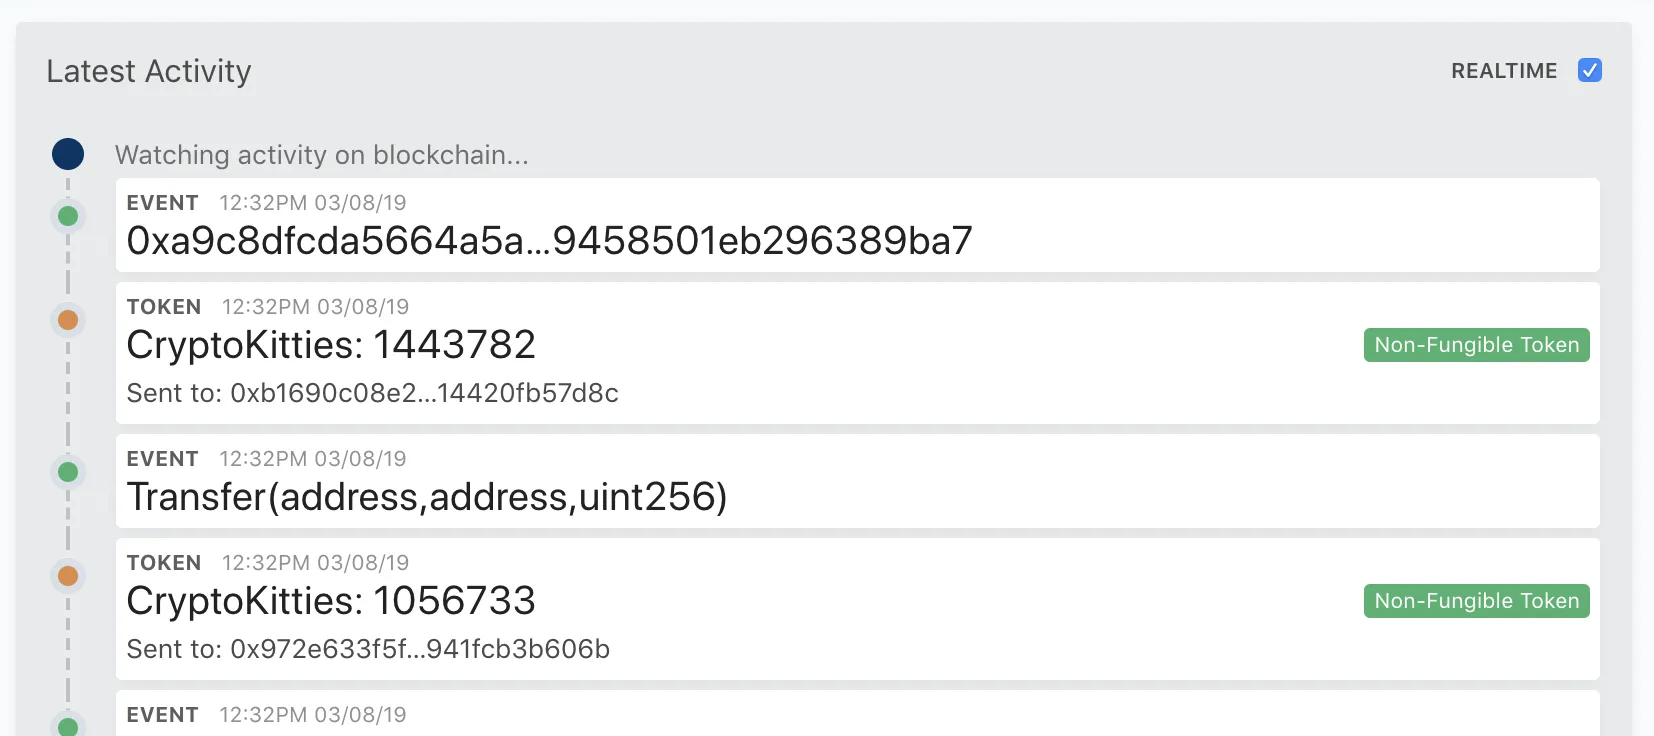1654x736 pixels.
Task: Click green marker beside the 0xa9c8dfcda5664a5a event
Action: (68, 216)
